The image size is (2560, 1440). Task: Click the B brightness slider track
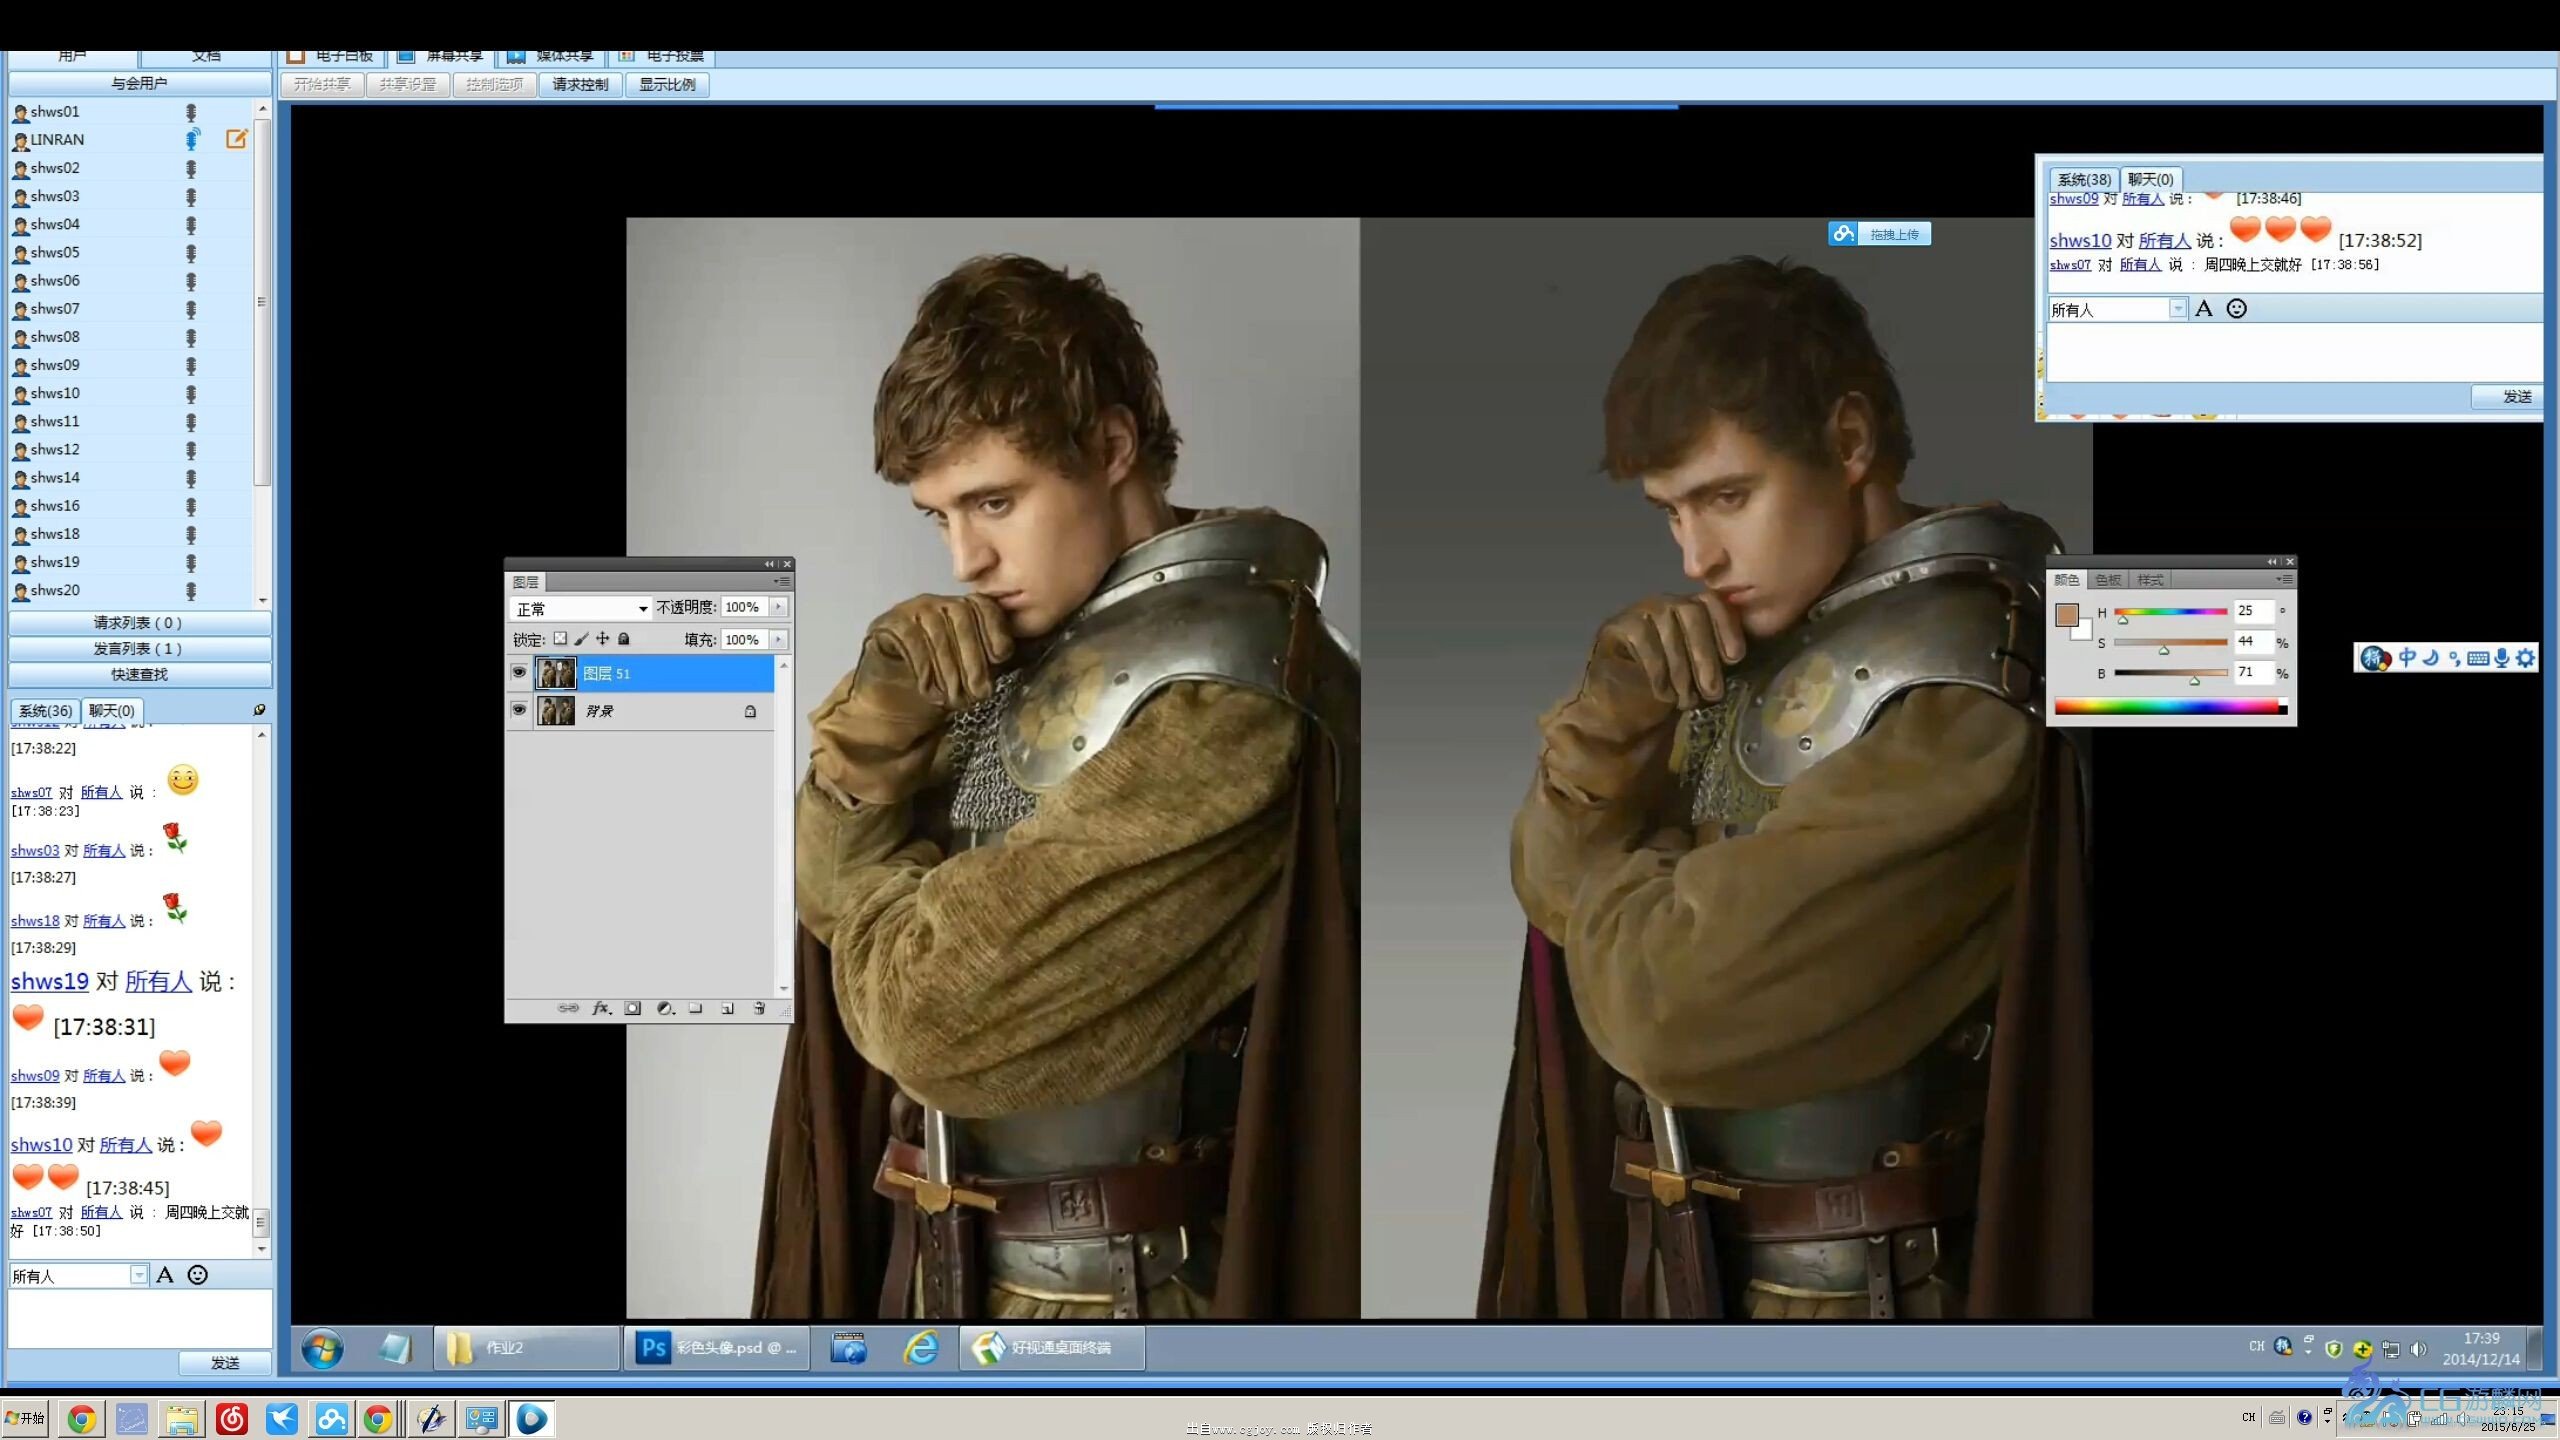click(2170, 673)
